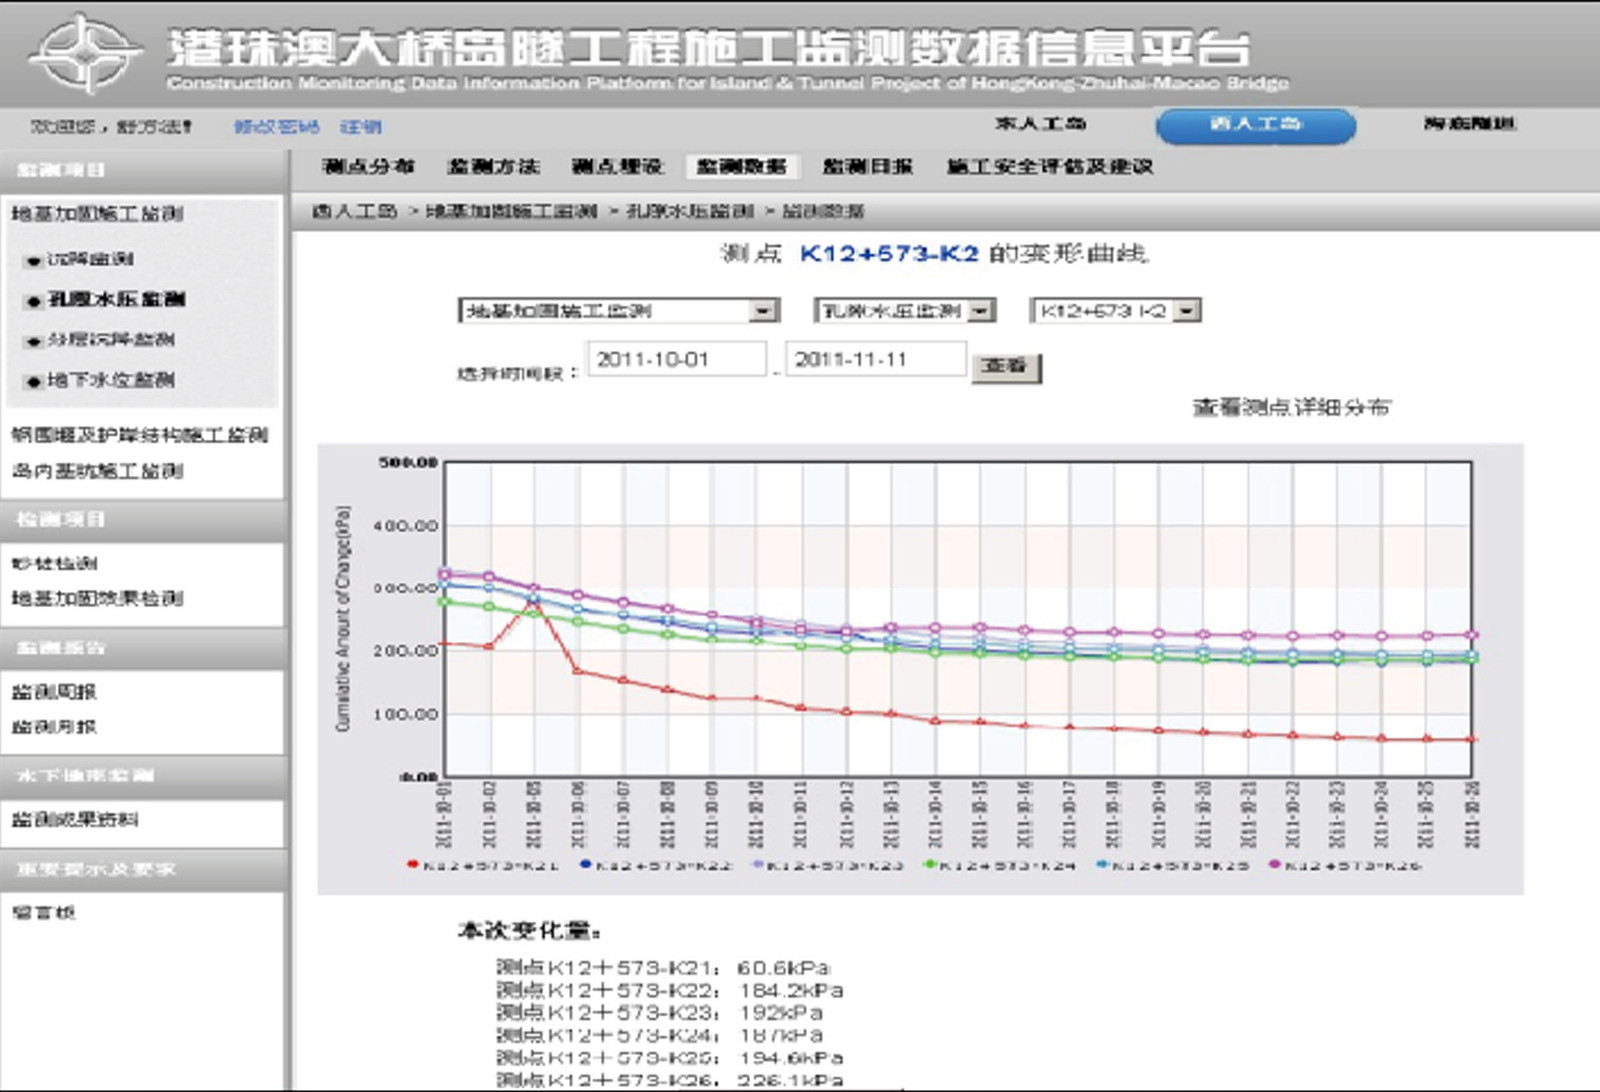Image resolution: width=1600 pixels, height=1092 pixels.
Task: Switch to the 监测日报 tab
Action: click(867, 166)
